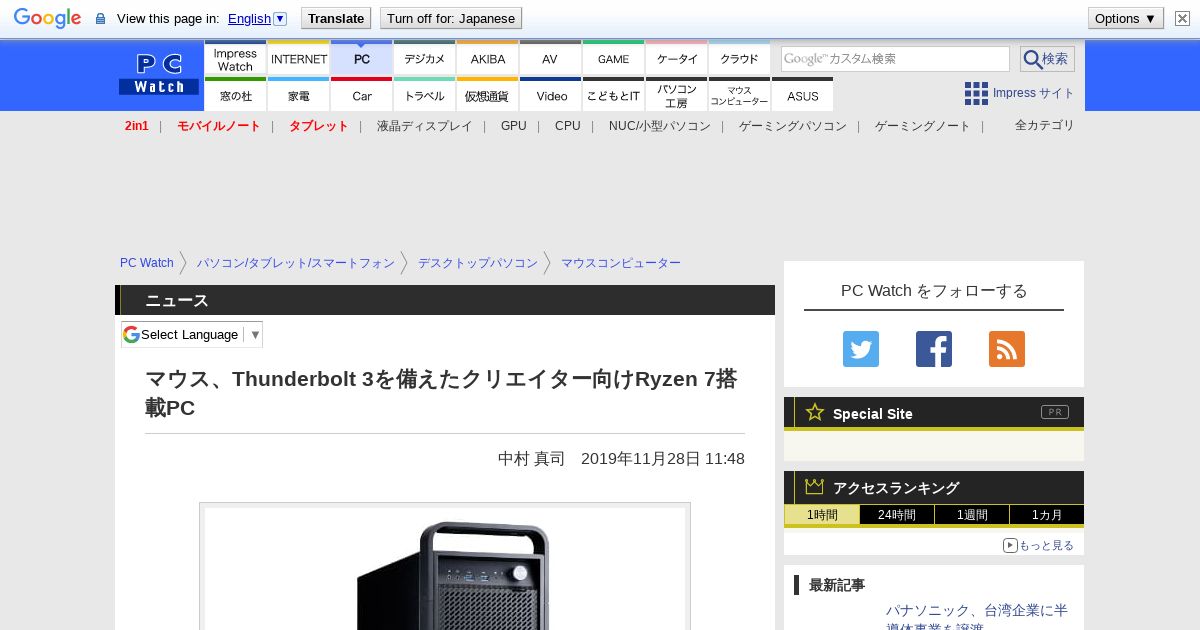Open the ゲーミングノート category link
Image resolution: width=1200 pixels, height=630 pixels.
[923, 126]
